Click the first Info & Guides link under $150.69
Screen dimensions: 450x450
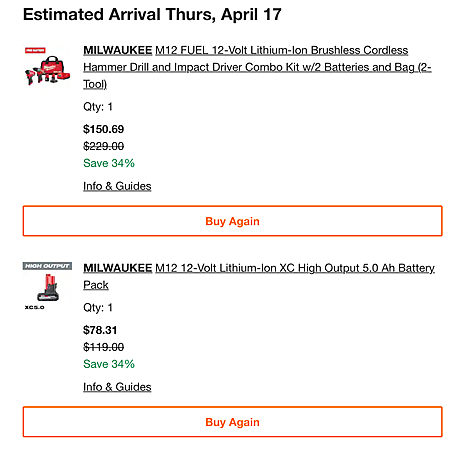pyautogui.click(x=117, y=186)
